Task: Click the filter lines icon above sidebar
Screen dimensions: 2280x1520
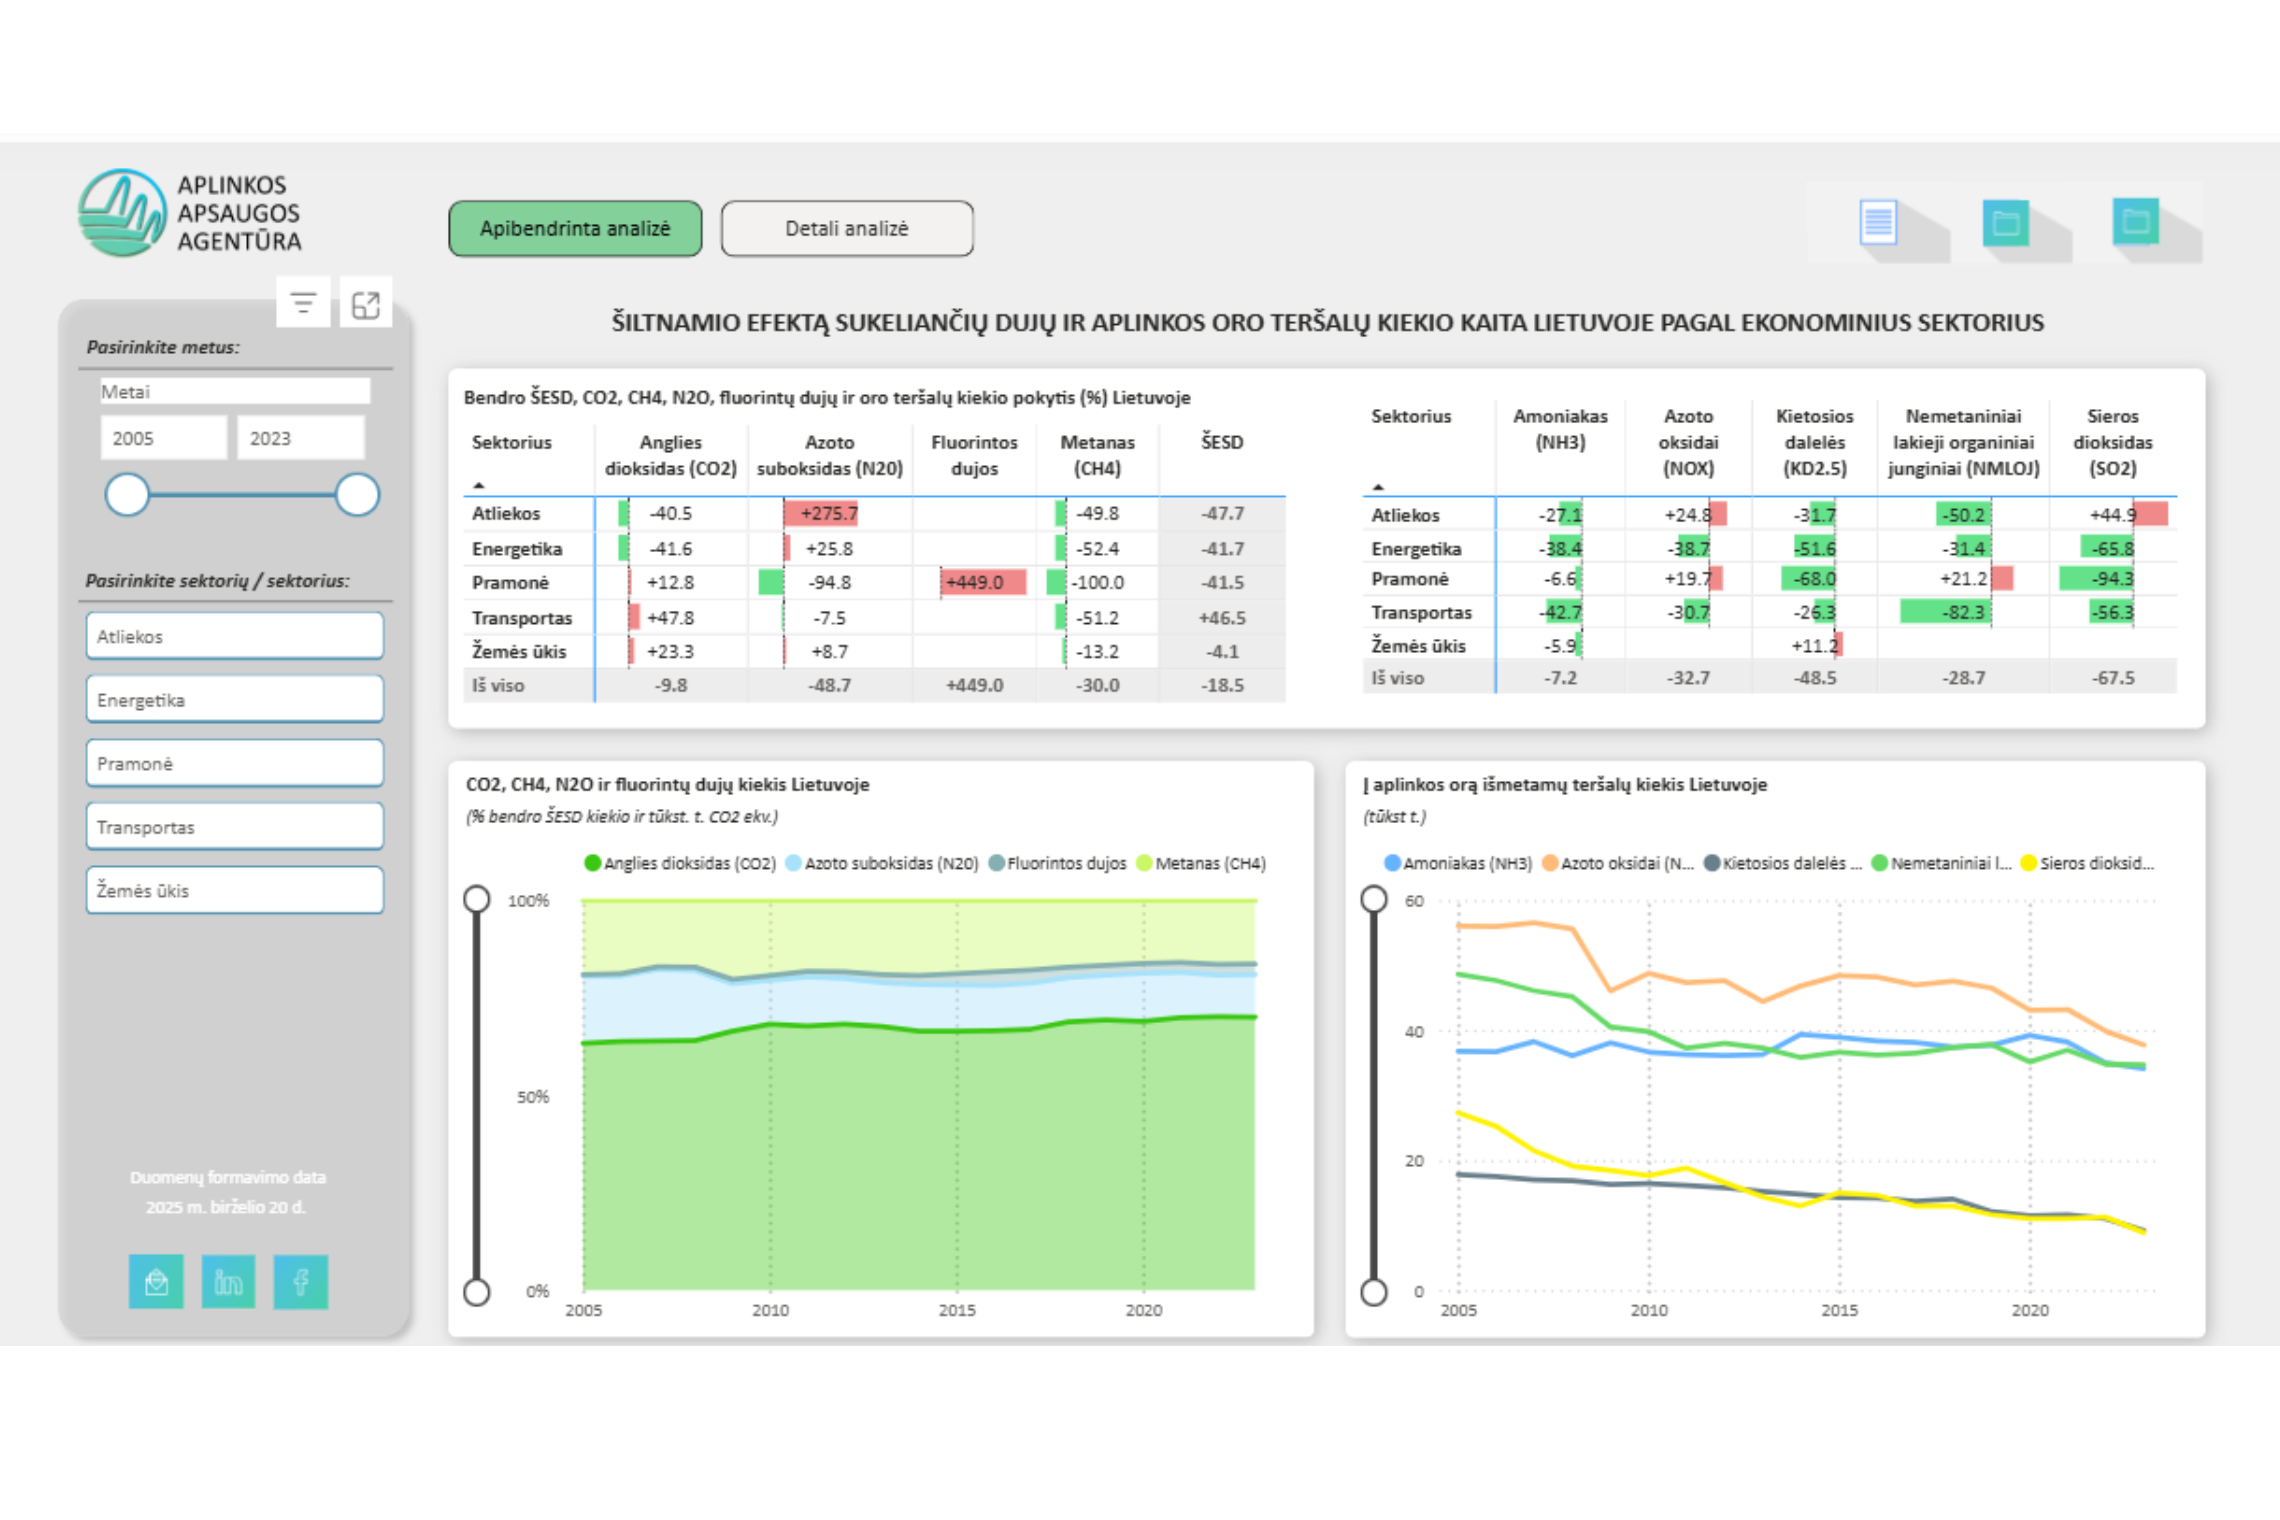Action: coord(303,302)
